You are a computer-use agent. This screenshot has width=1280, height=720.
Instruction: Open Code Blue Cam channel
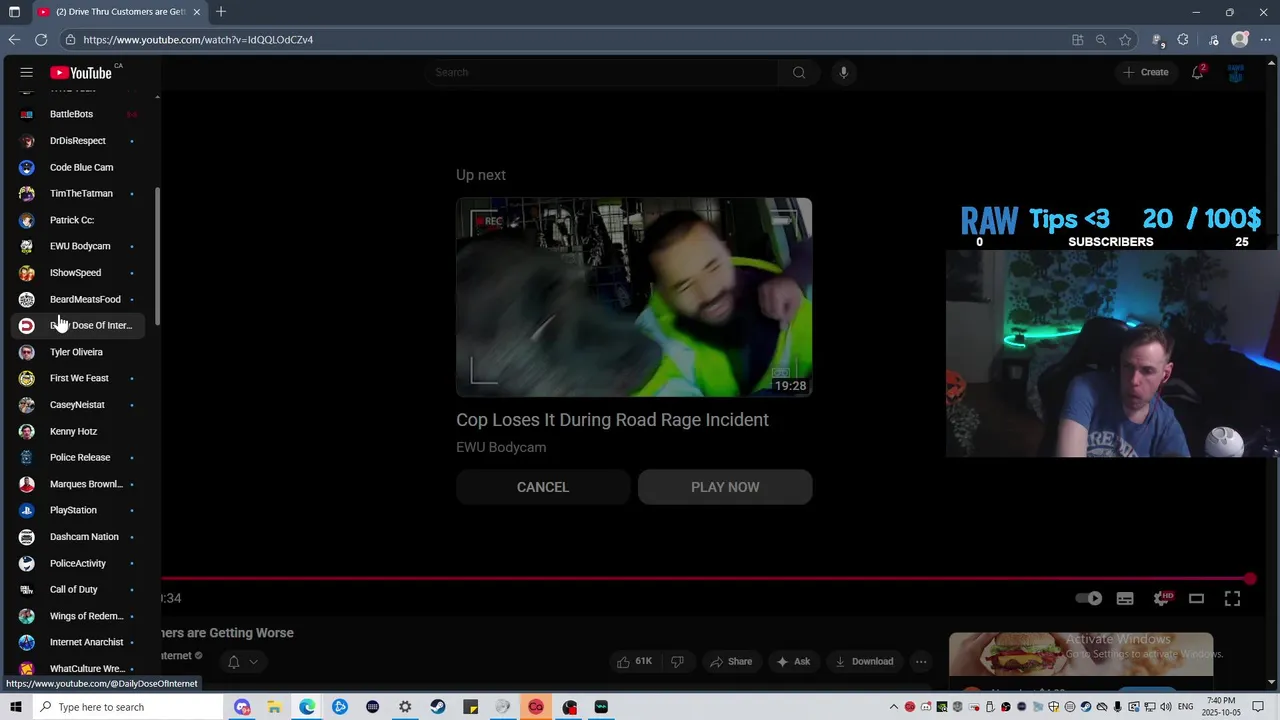tap(79, 167)
